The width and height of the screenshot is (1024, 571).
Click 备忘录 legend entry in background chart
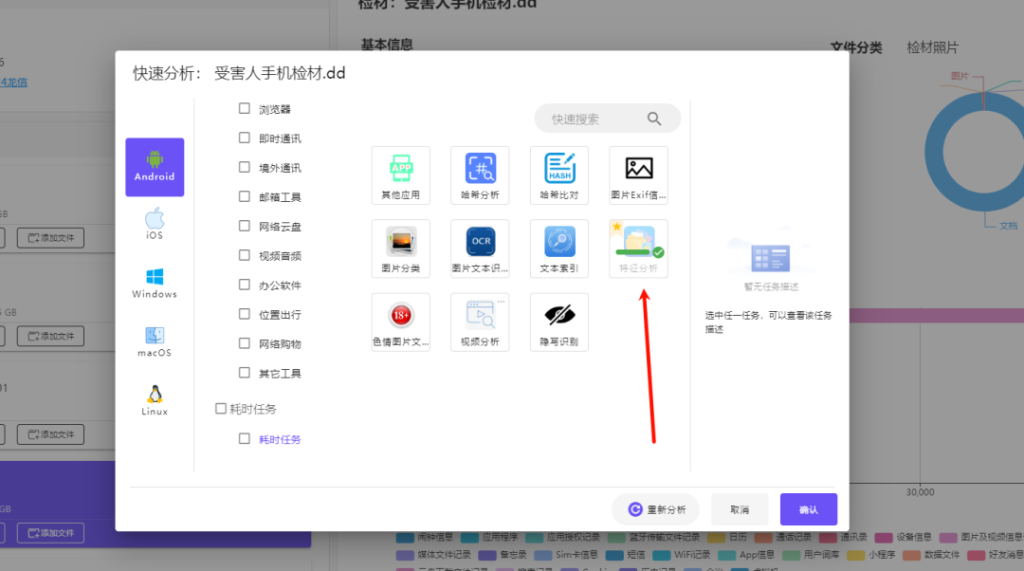point(503,555)
